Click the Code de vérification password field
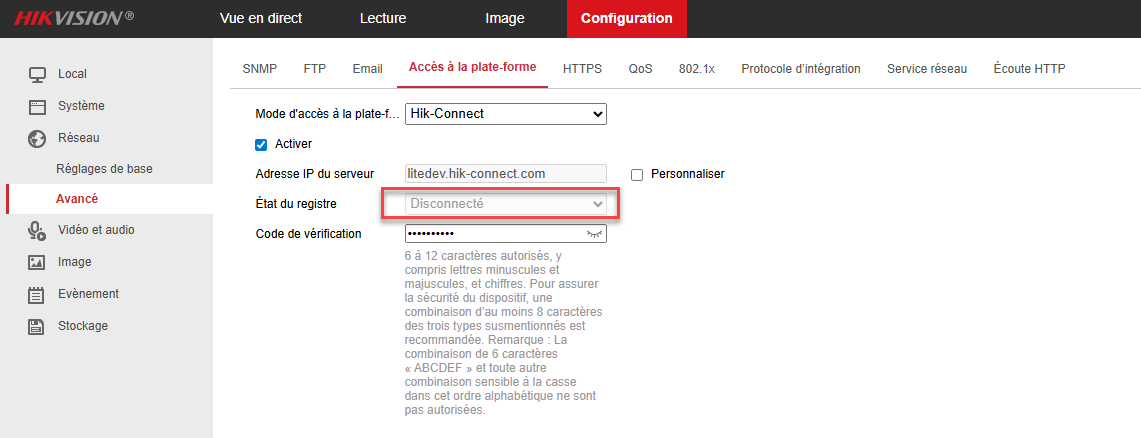 click(506, 234)
